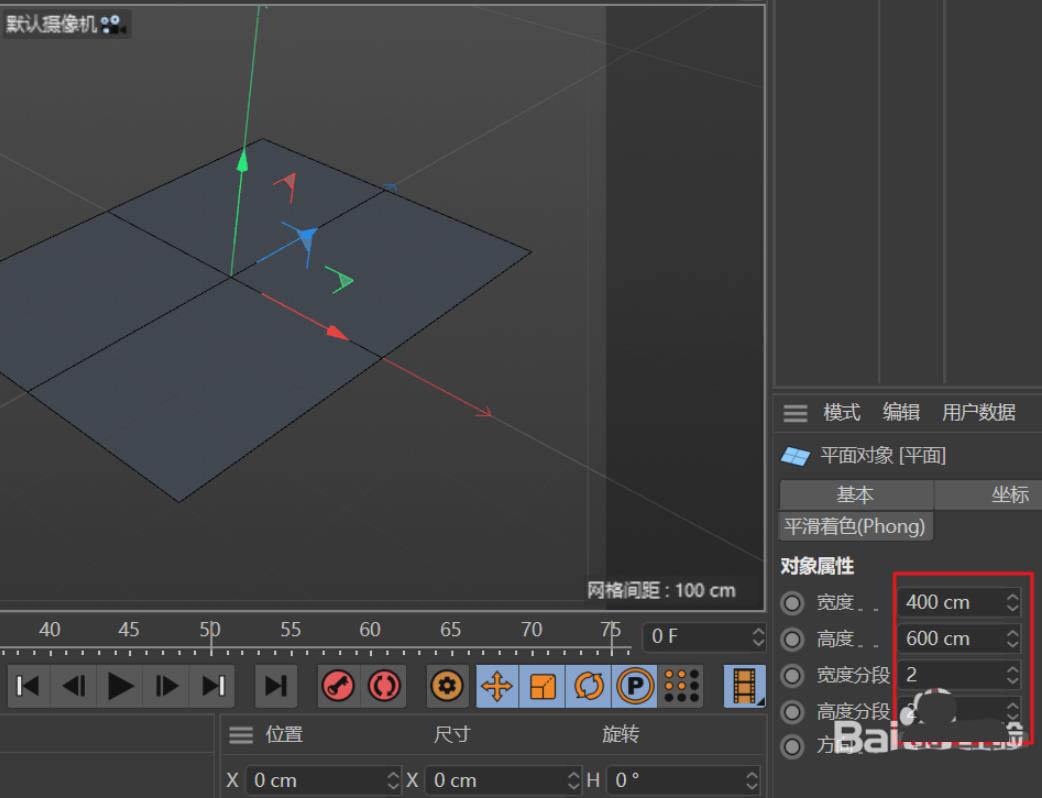
Task: Click the down stepper arrow for 600 cm
Action: tap(1013, 645)
